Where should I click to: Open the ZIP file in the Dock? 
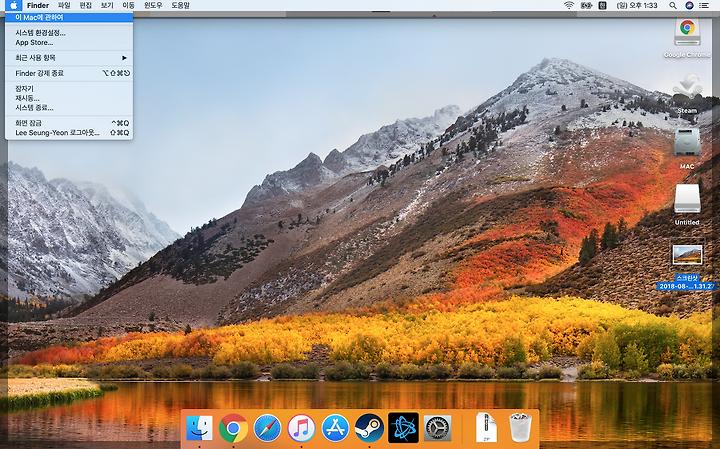(486, 427)
